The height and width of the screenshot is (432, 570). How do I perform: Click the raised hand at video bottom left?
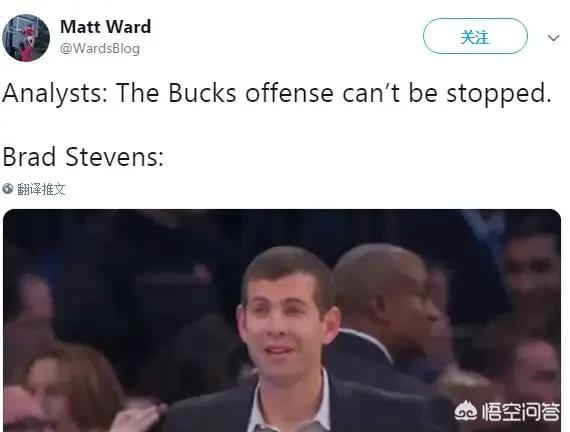[x=136, y=418]
